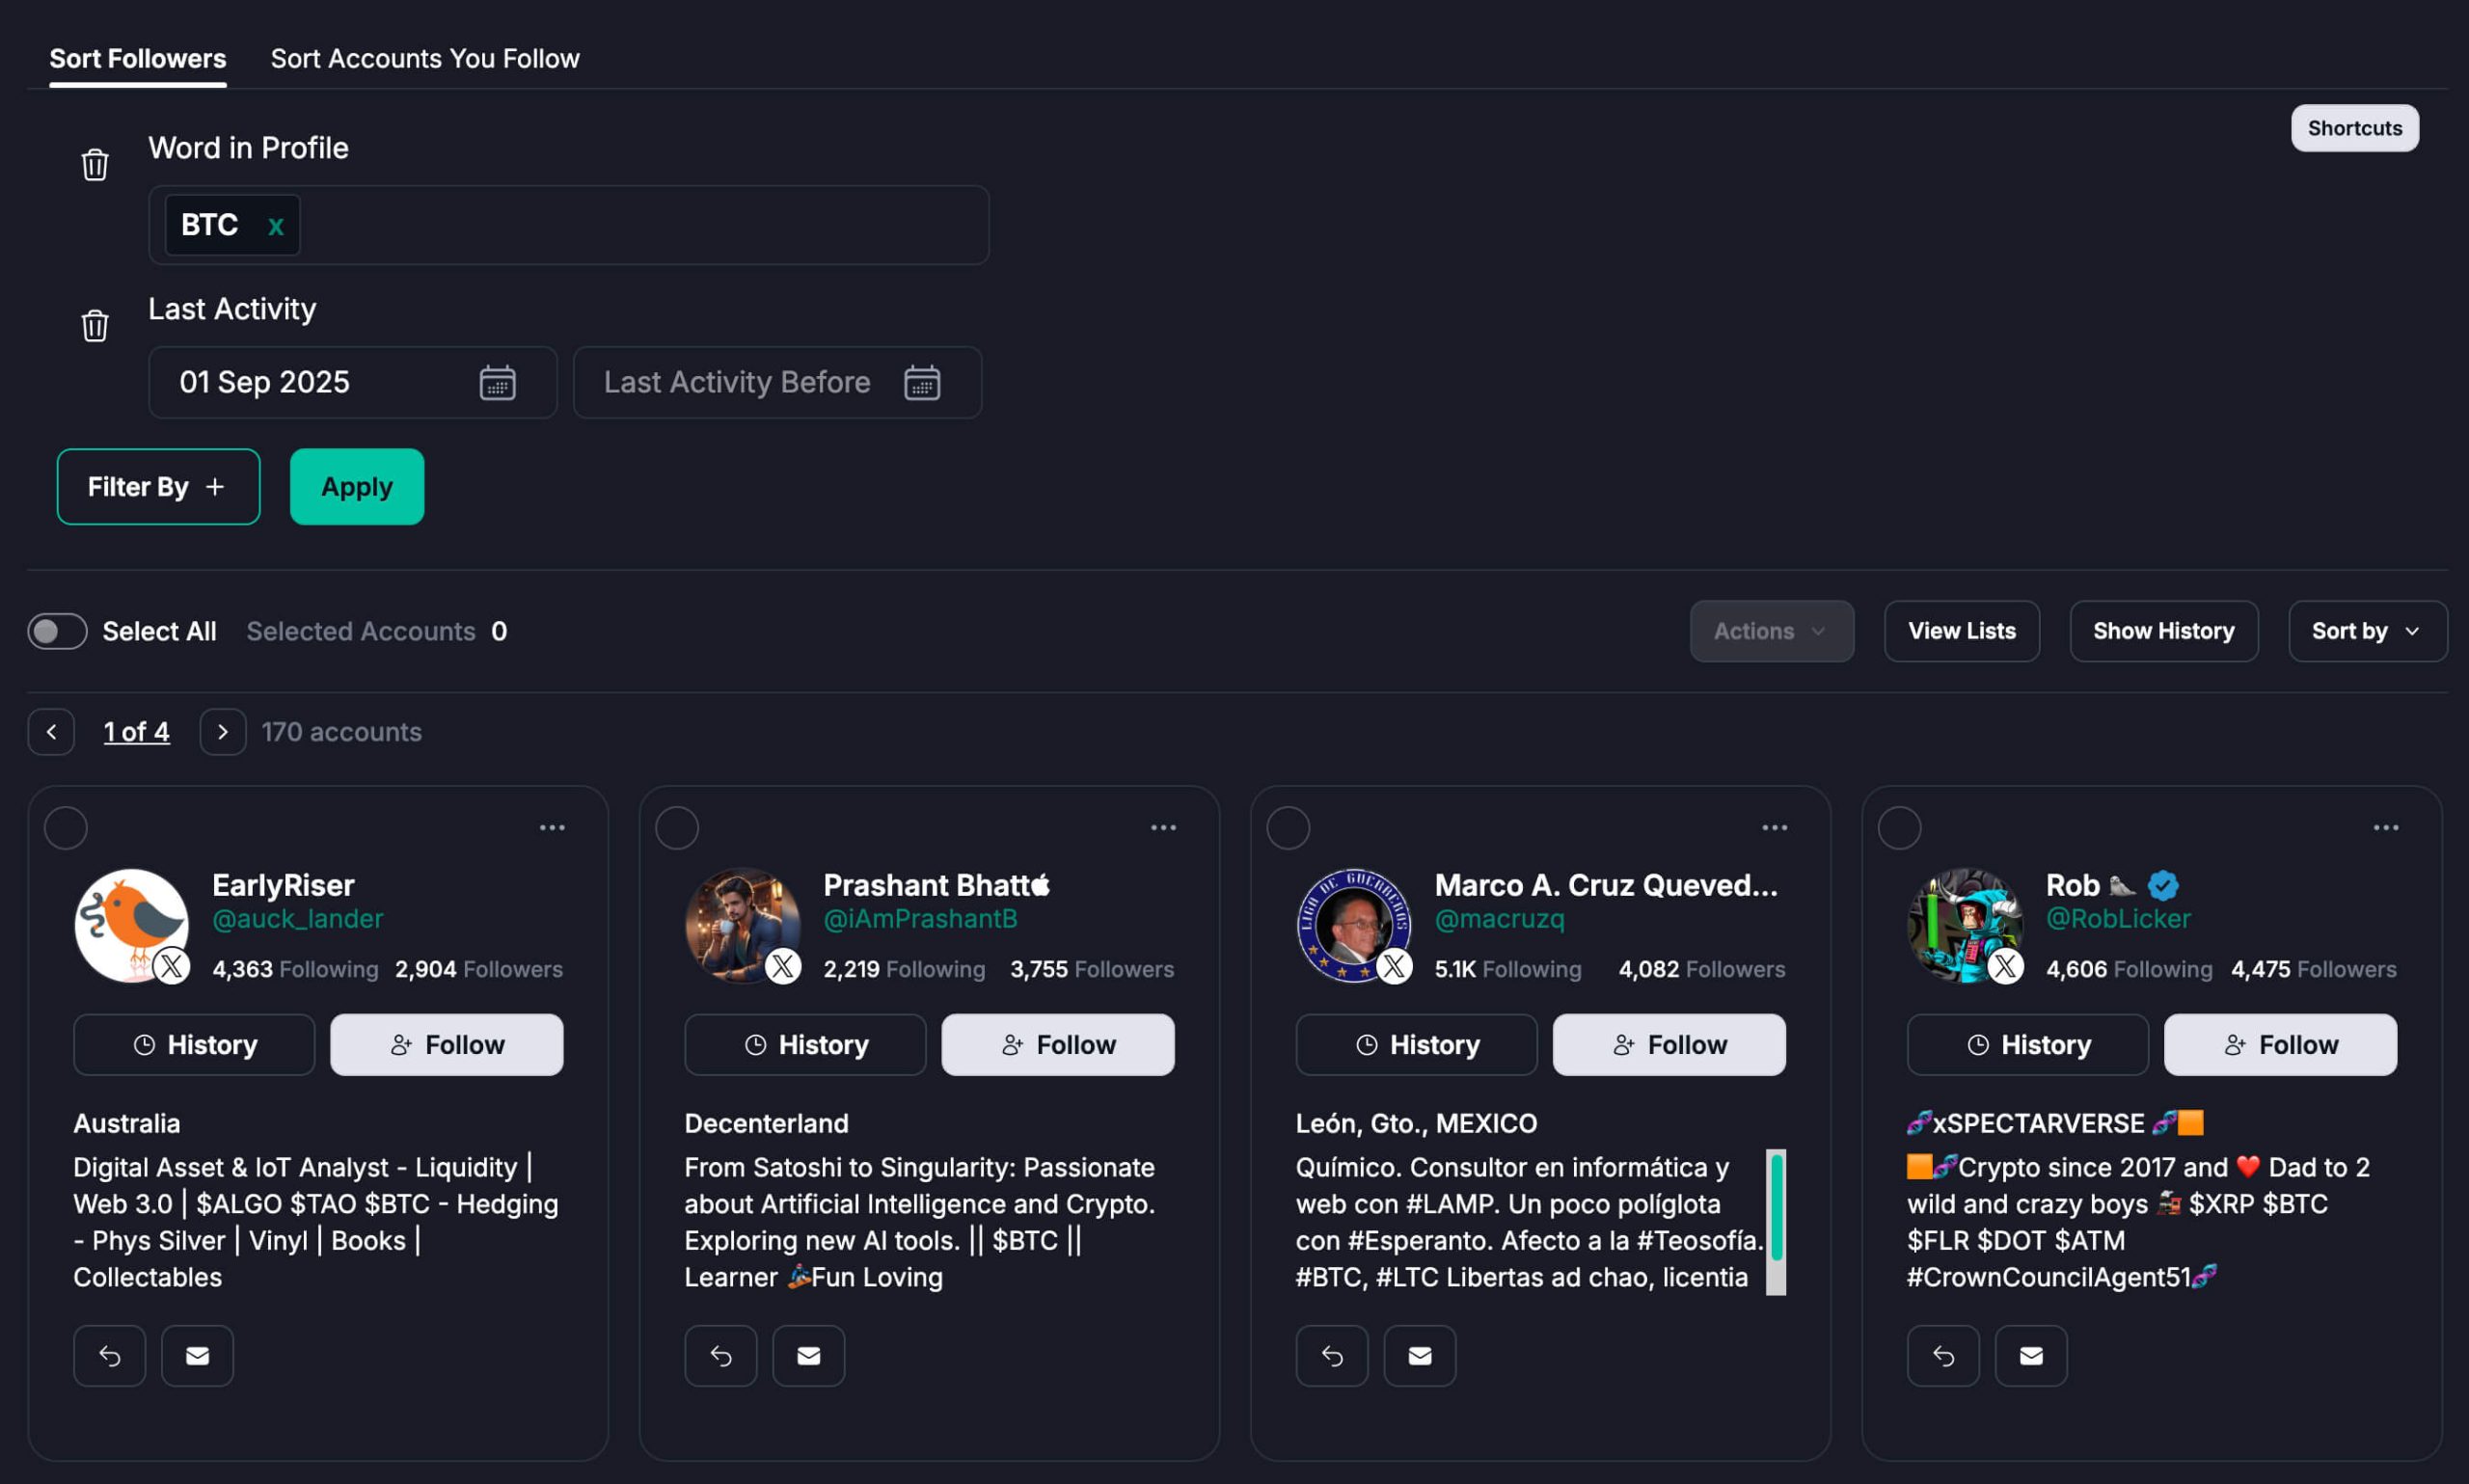Open the Filter By menu

pyautogui.click(x=158, y=487)
